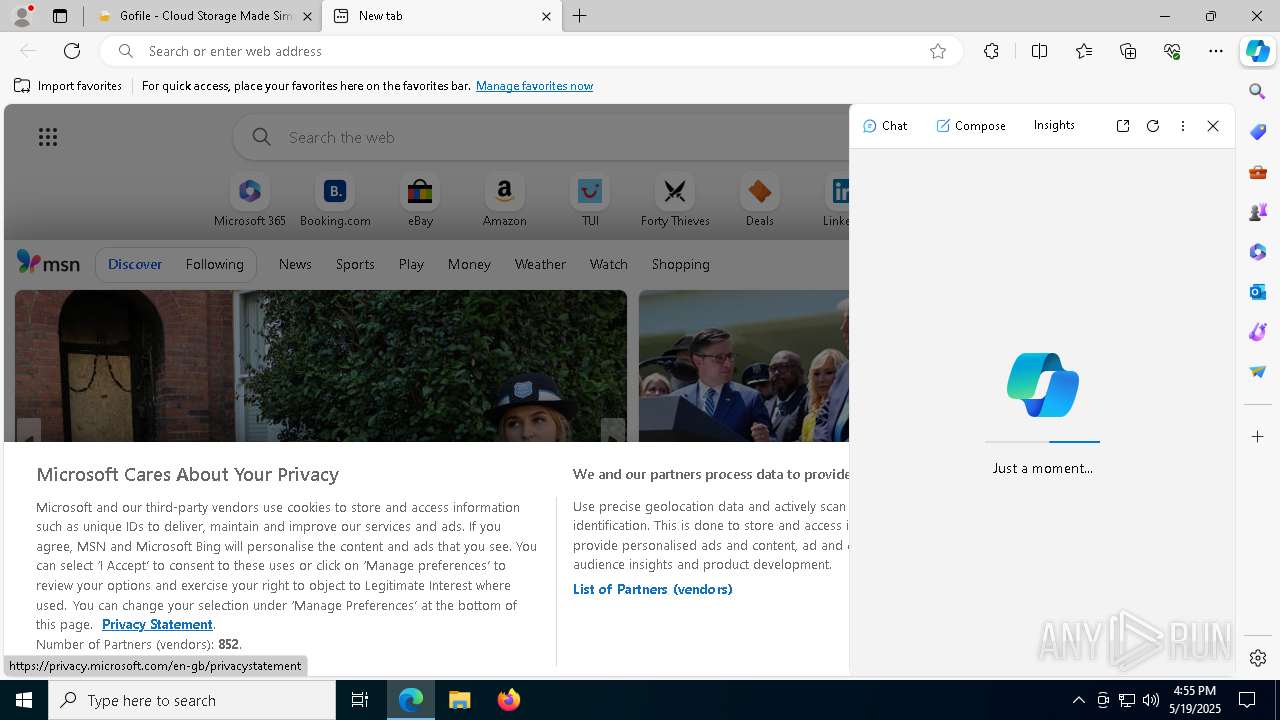Image resolution: width=1280 pixels, height=720 pixels.
Task: Open the Play menu item
Action: click(411, 264)
